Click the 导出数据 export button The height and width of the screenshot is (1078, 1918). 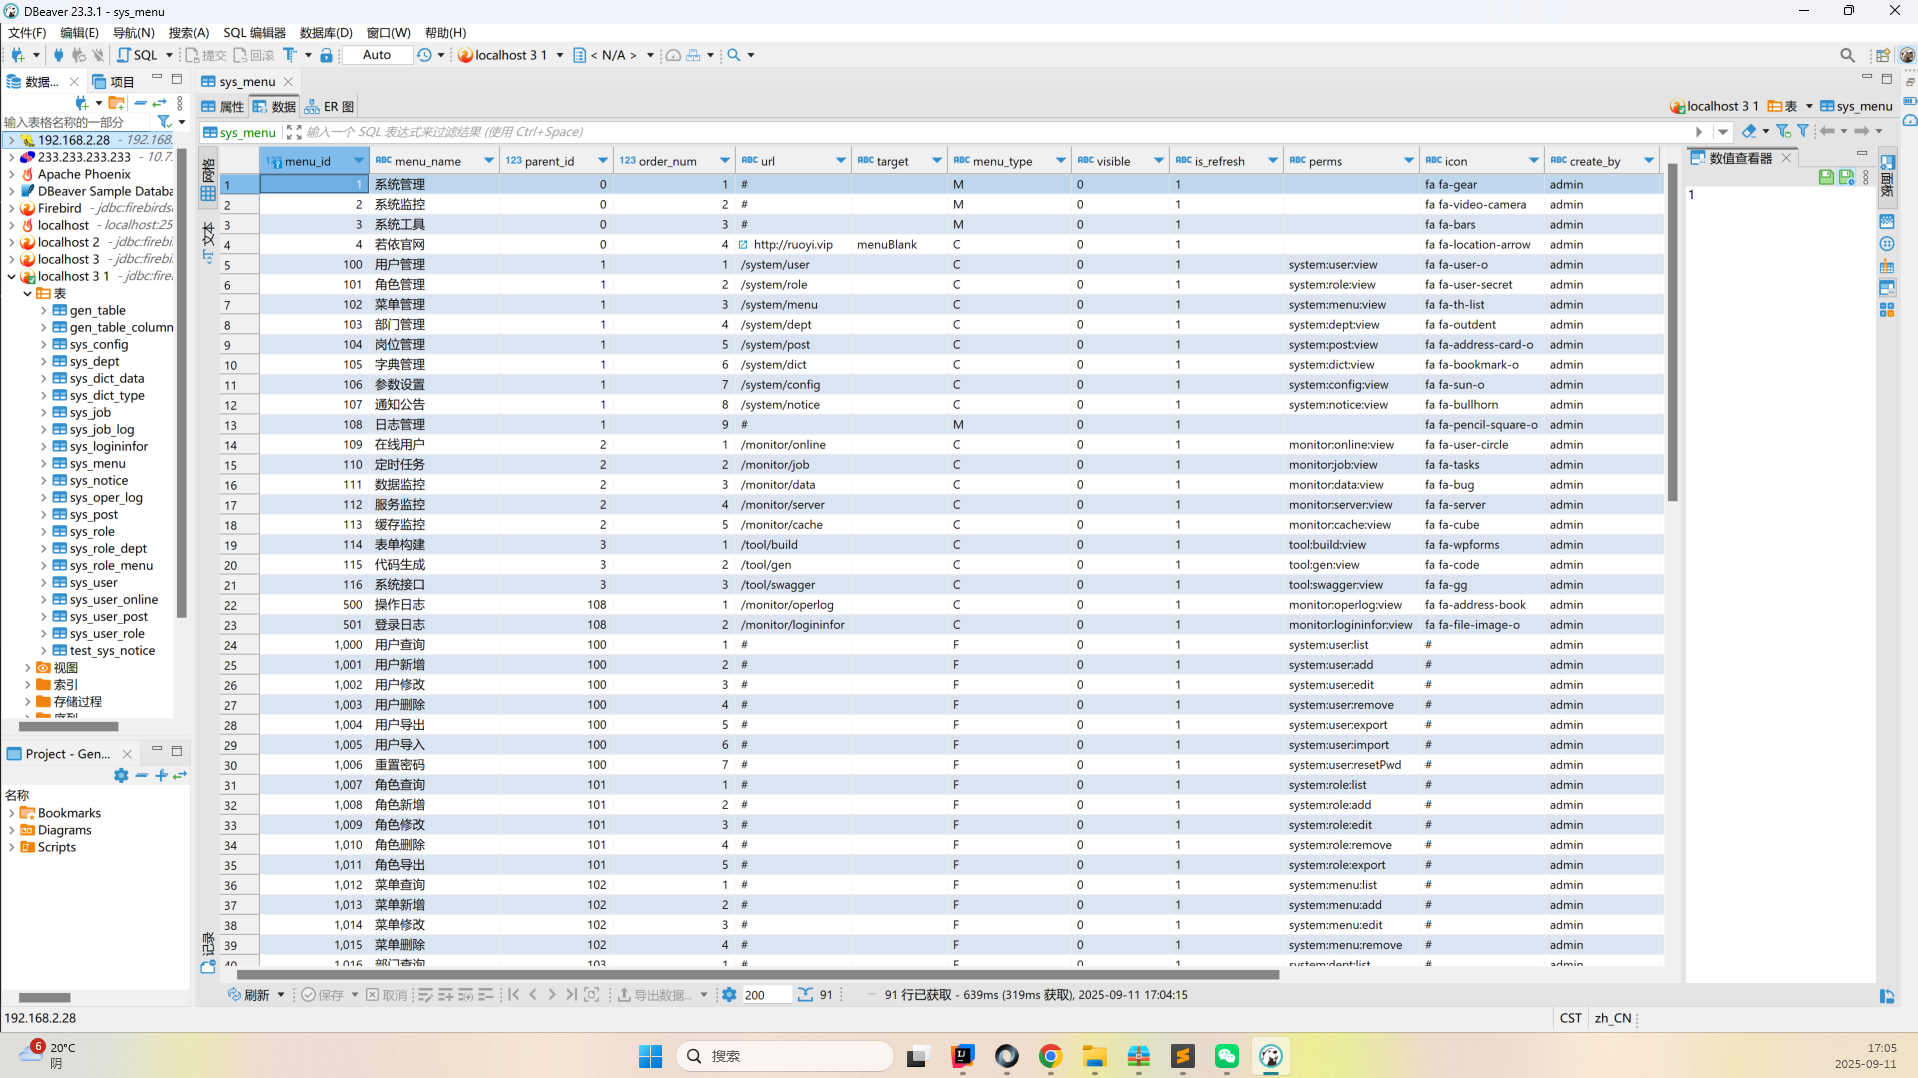653,995
